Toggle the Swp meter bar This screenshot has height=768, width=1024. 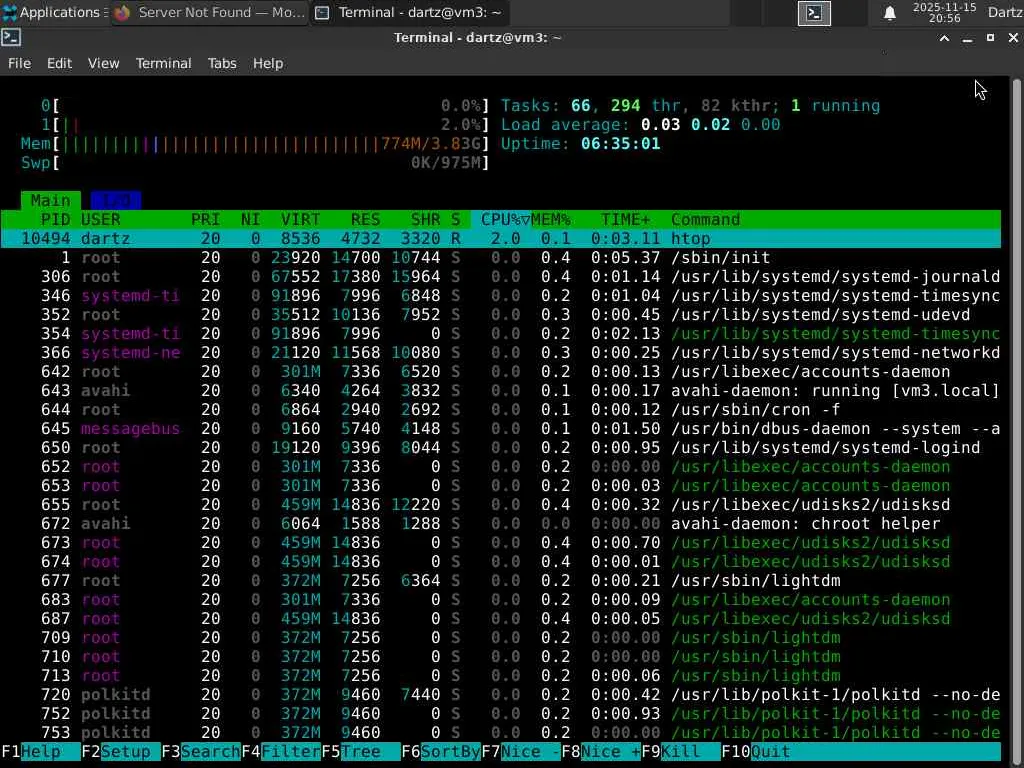click(255, 163)
